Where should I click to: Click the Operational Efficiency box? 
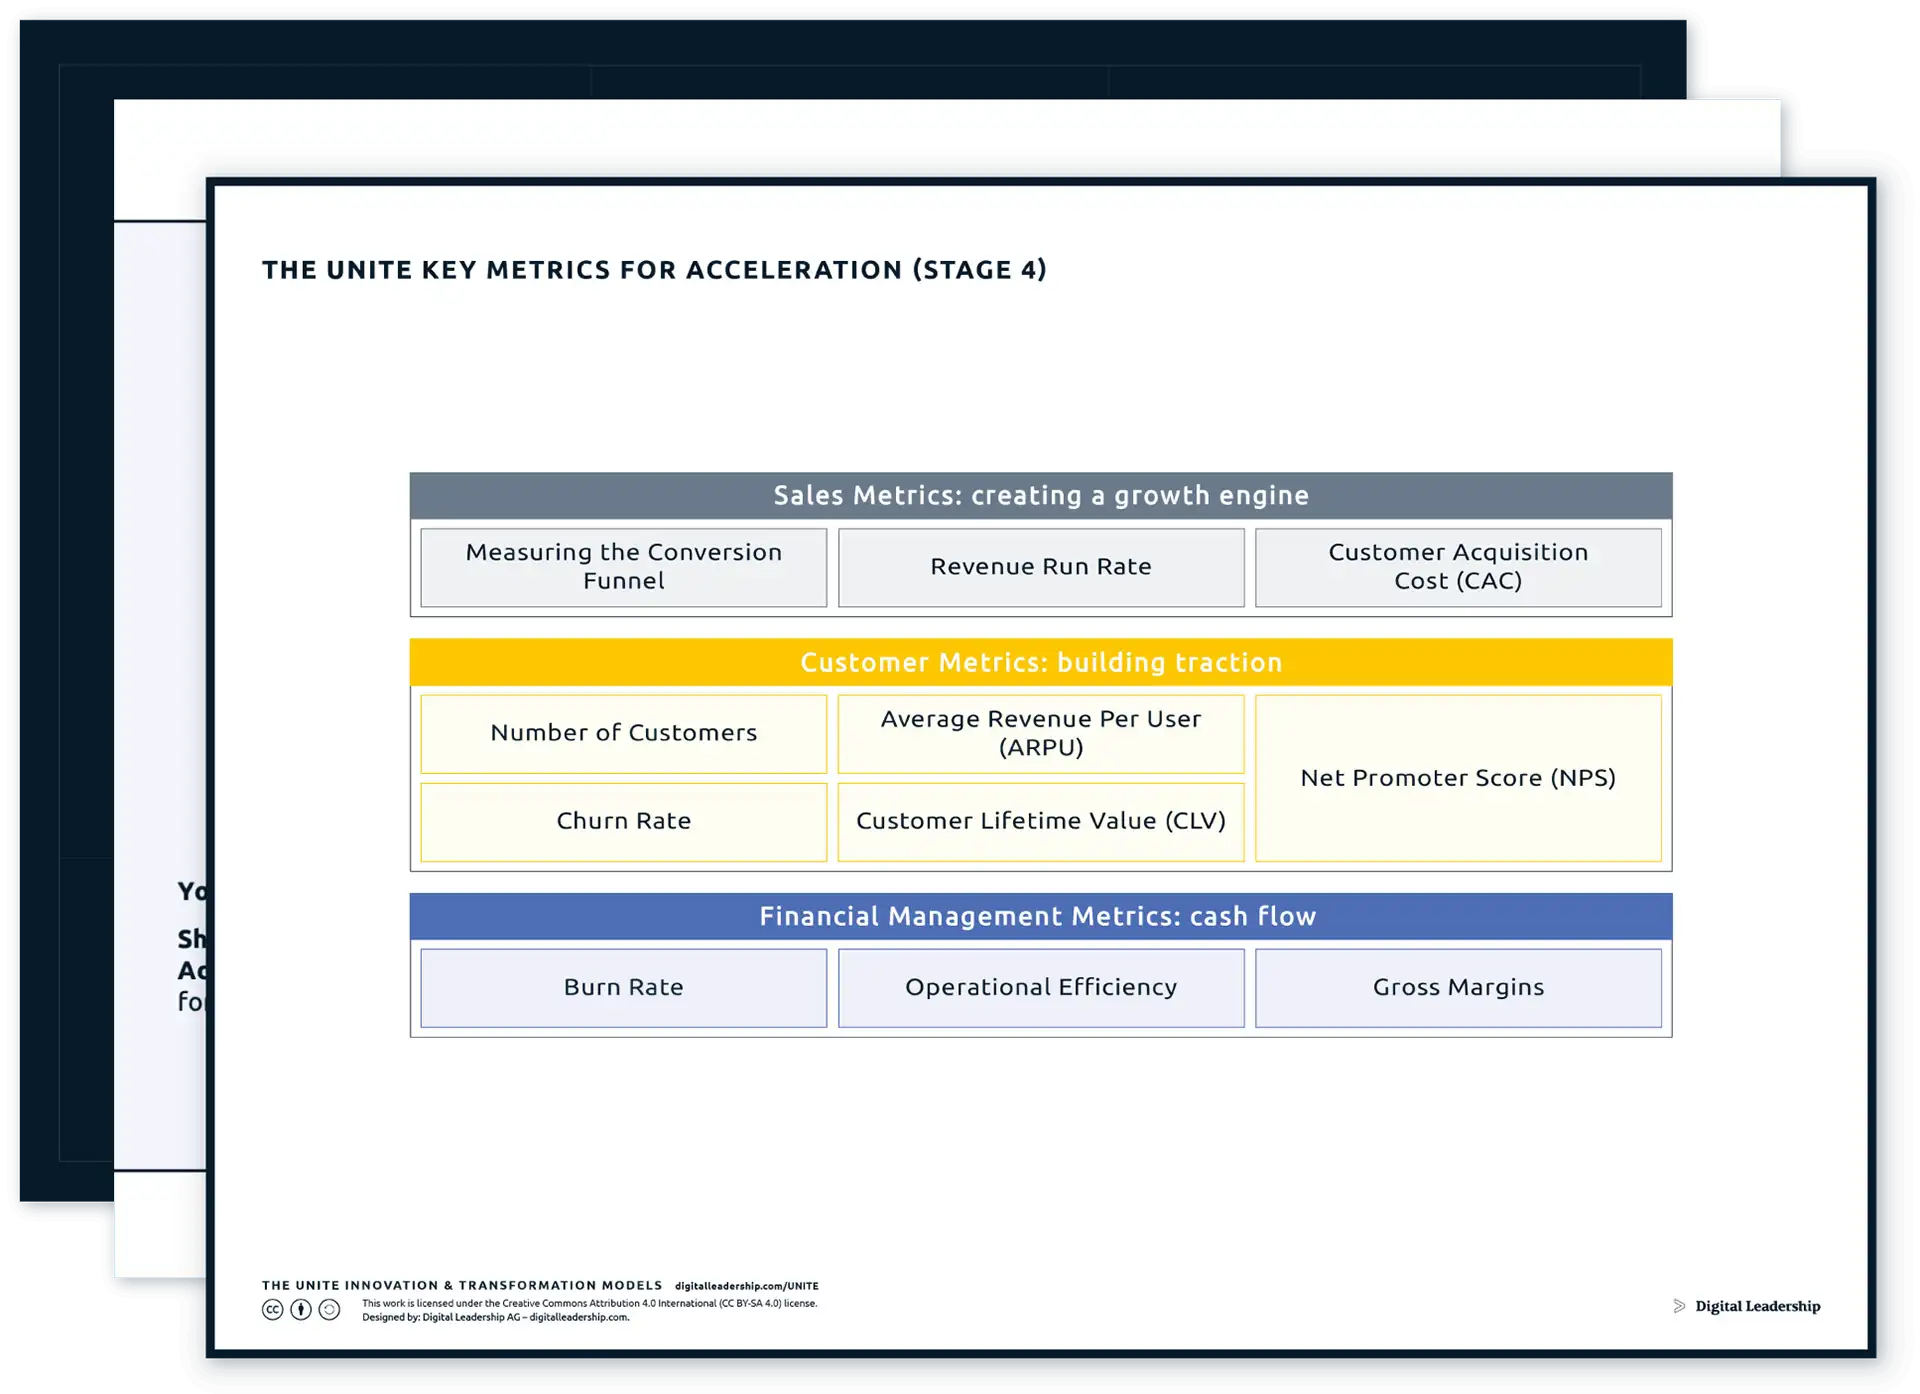1041,988
